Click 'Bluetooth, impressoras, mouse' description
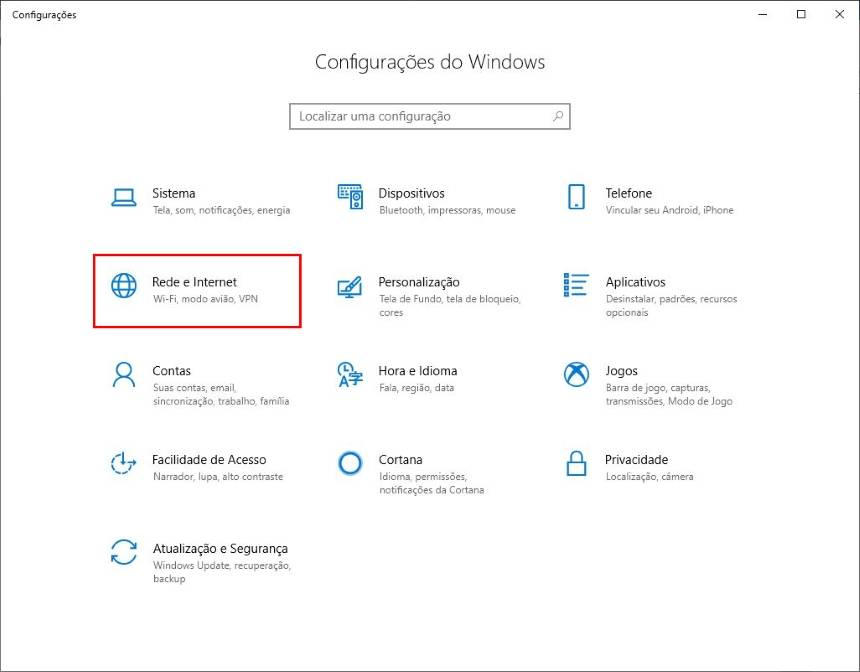Screen dimensions: 860x672 pos(447,210)
